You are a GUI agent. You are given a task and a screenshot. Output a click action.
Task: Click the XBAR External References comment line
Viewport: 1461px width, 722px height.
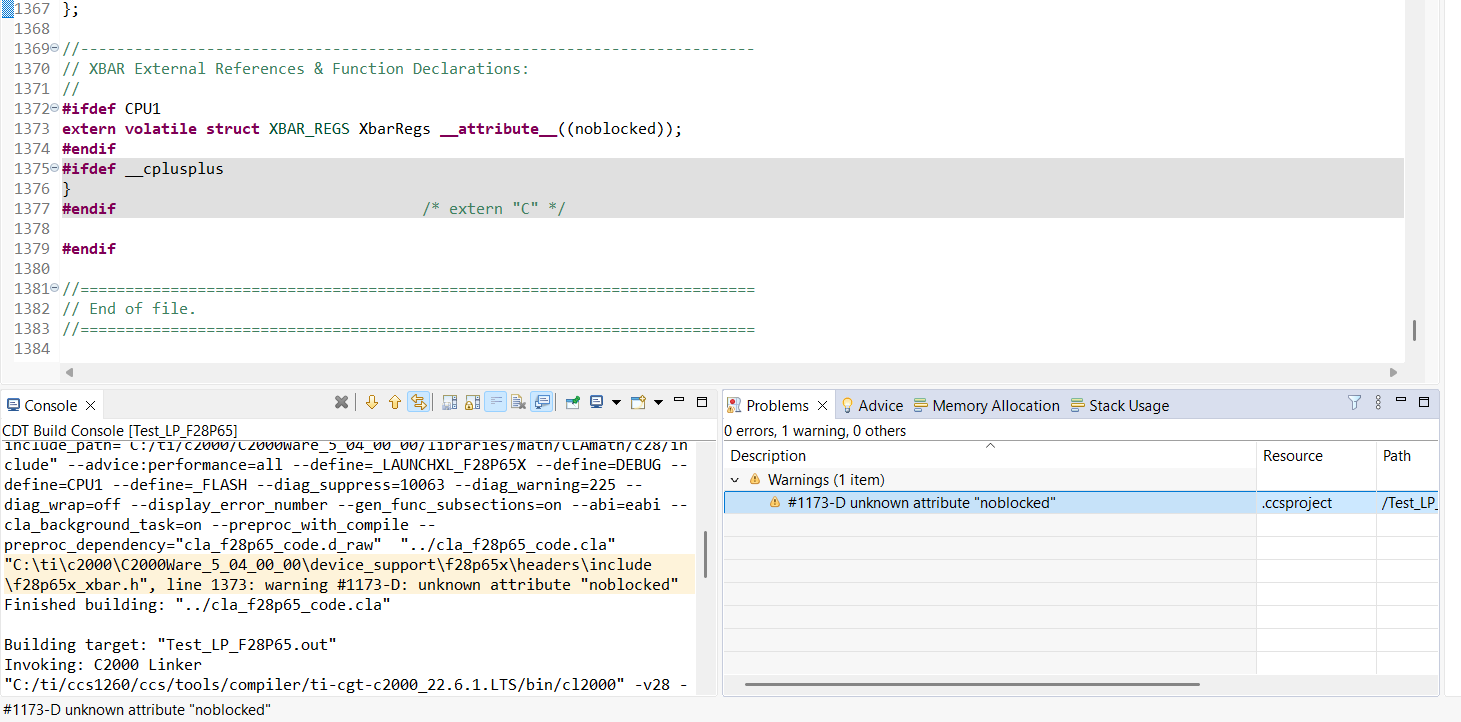pos(295,69)
